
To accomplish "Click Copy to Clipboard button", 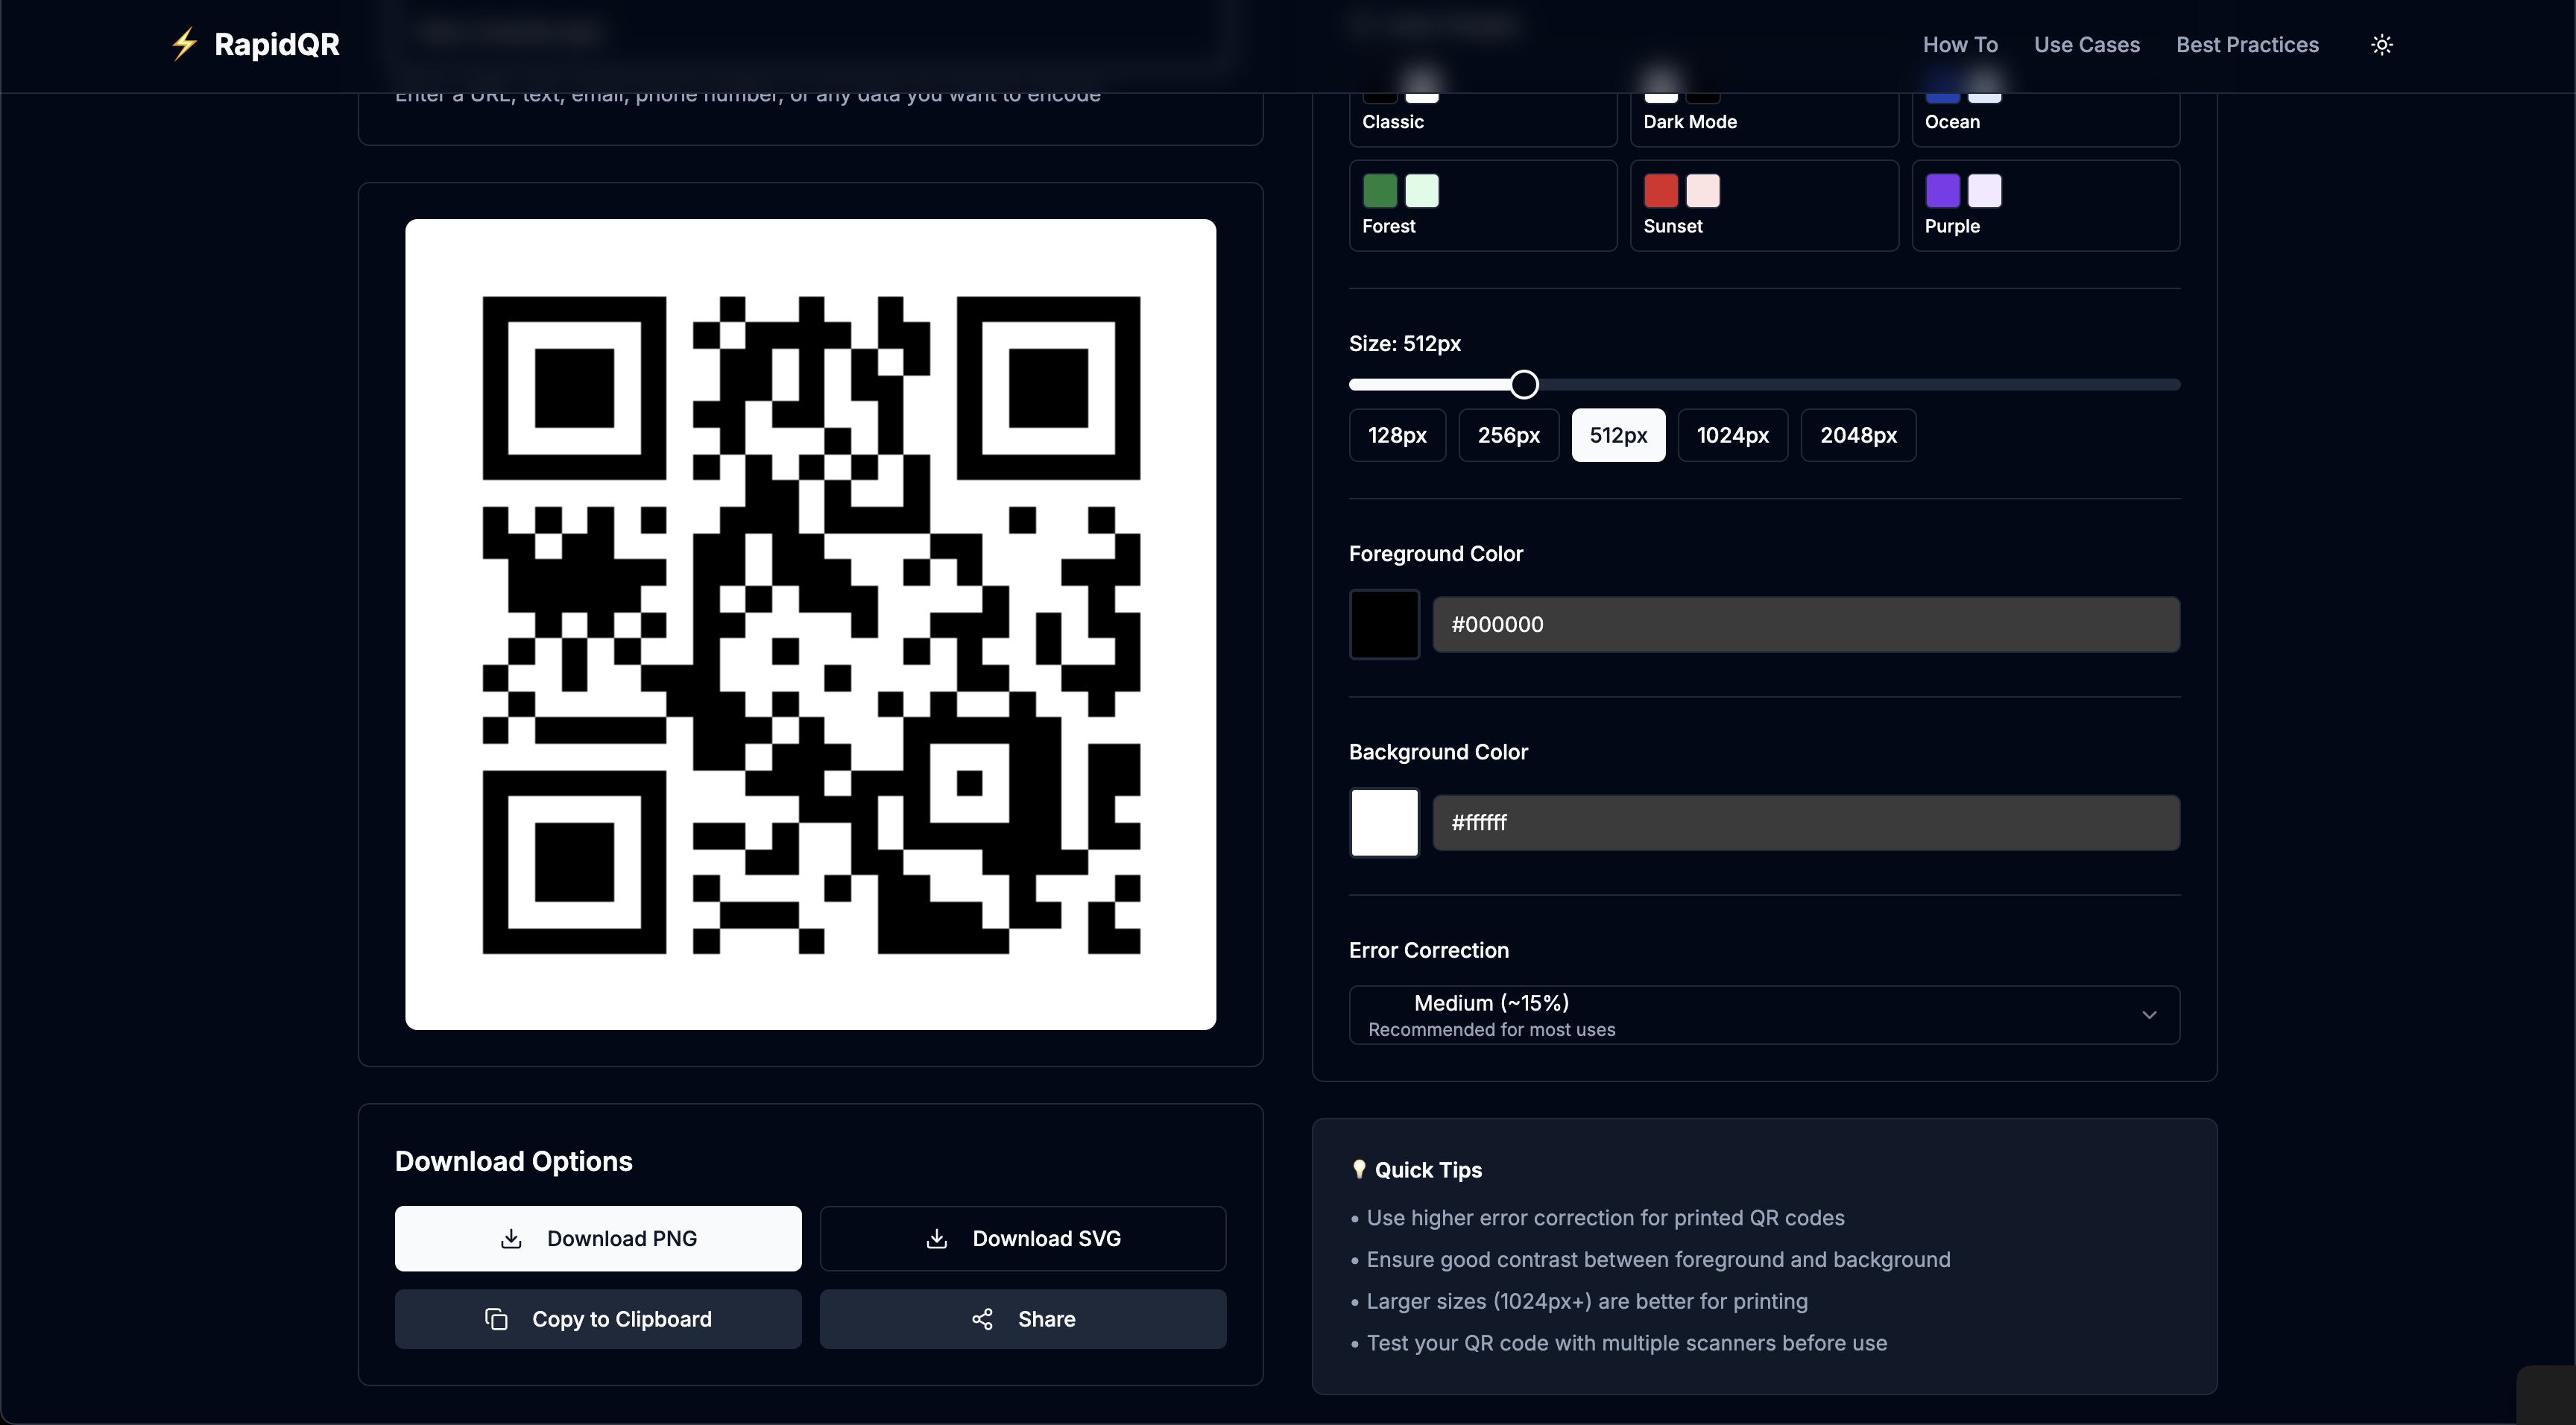I will click(x=598, y=1319).
